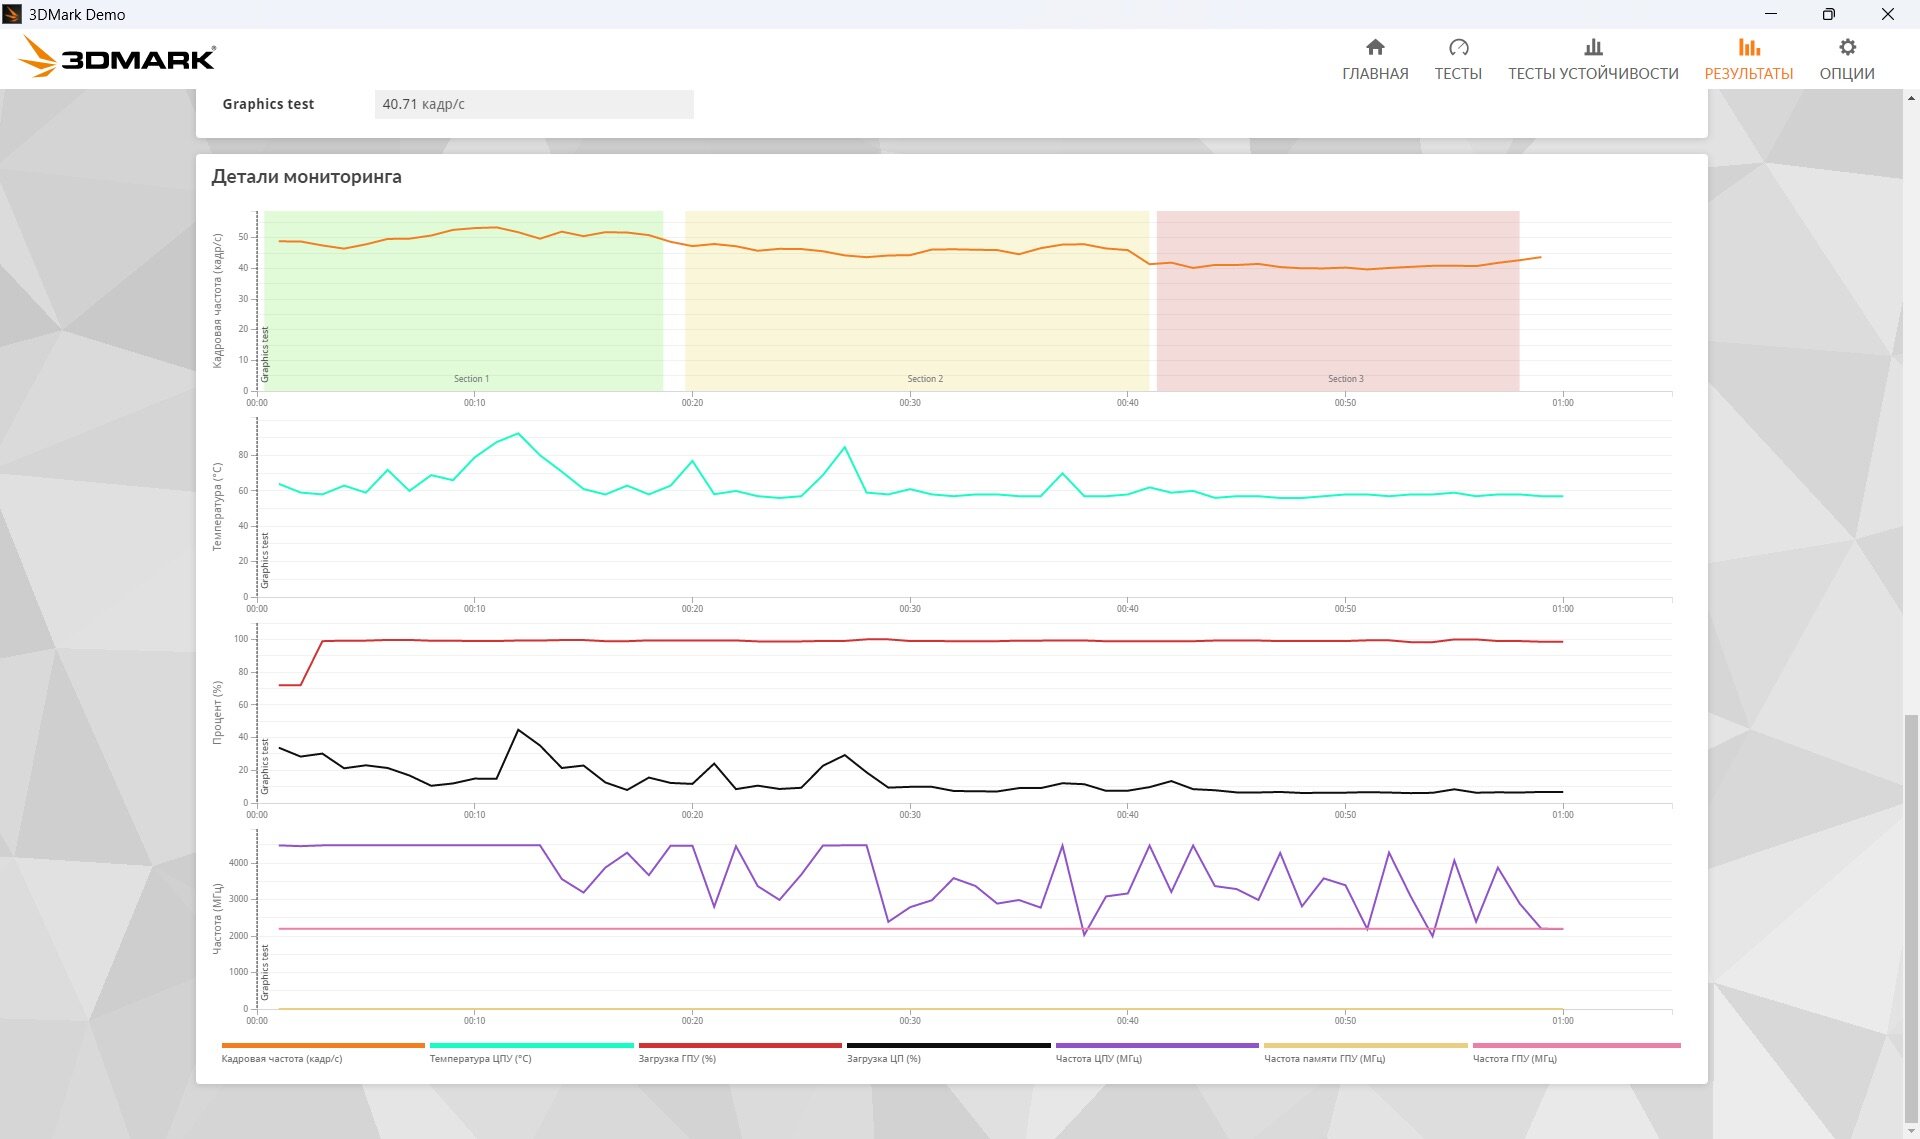Switch to ГЛАВНАЯ tab
The image size is (1920, 1139).
tap(1375, 73)
